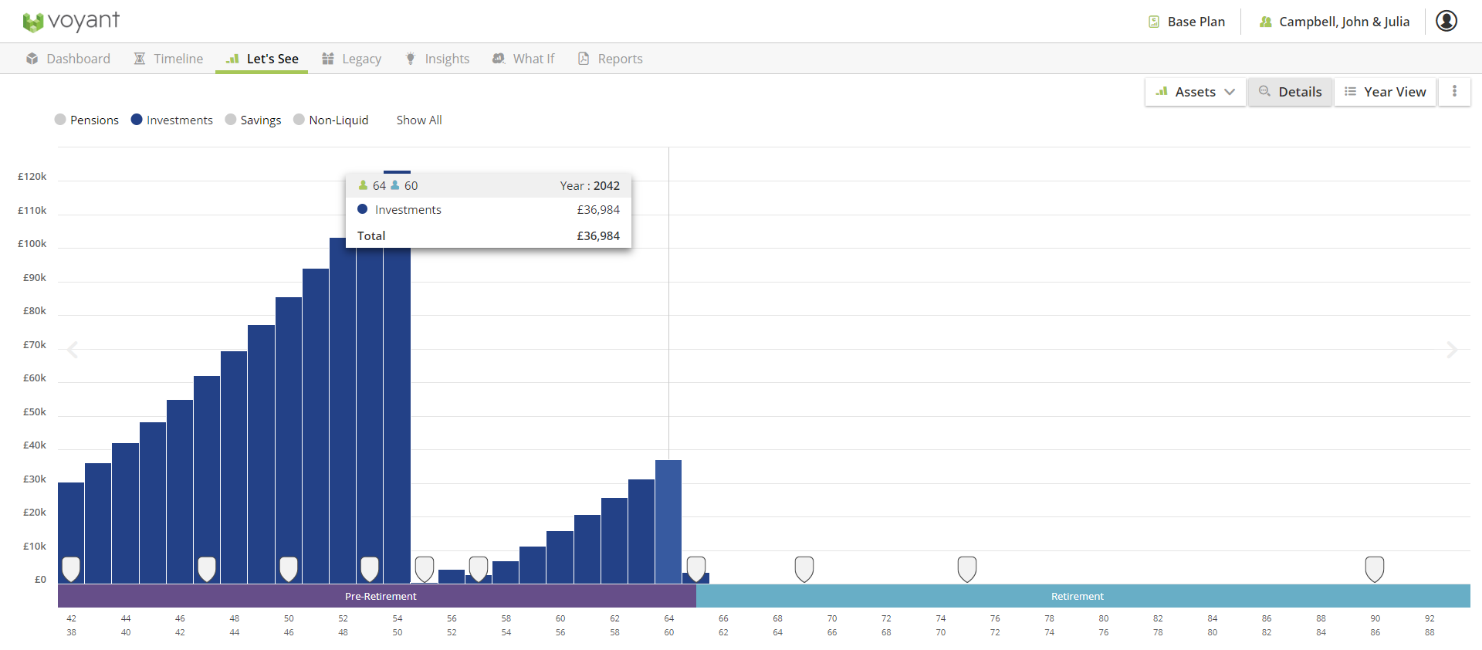Switch to the What If tab

click(523, 59)
